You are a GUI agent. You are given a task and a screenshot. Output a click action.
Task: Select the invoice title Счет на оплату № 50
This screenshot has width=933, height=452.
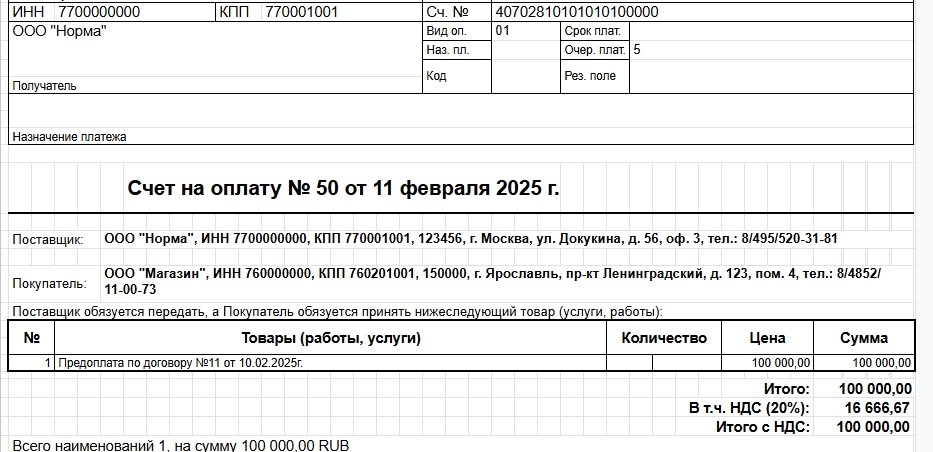[x=343, y=188]
